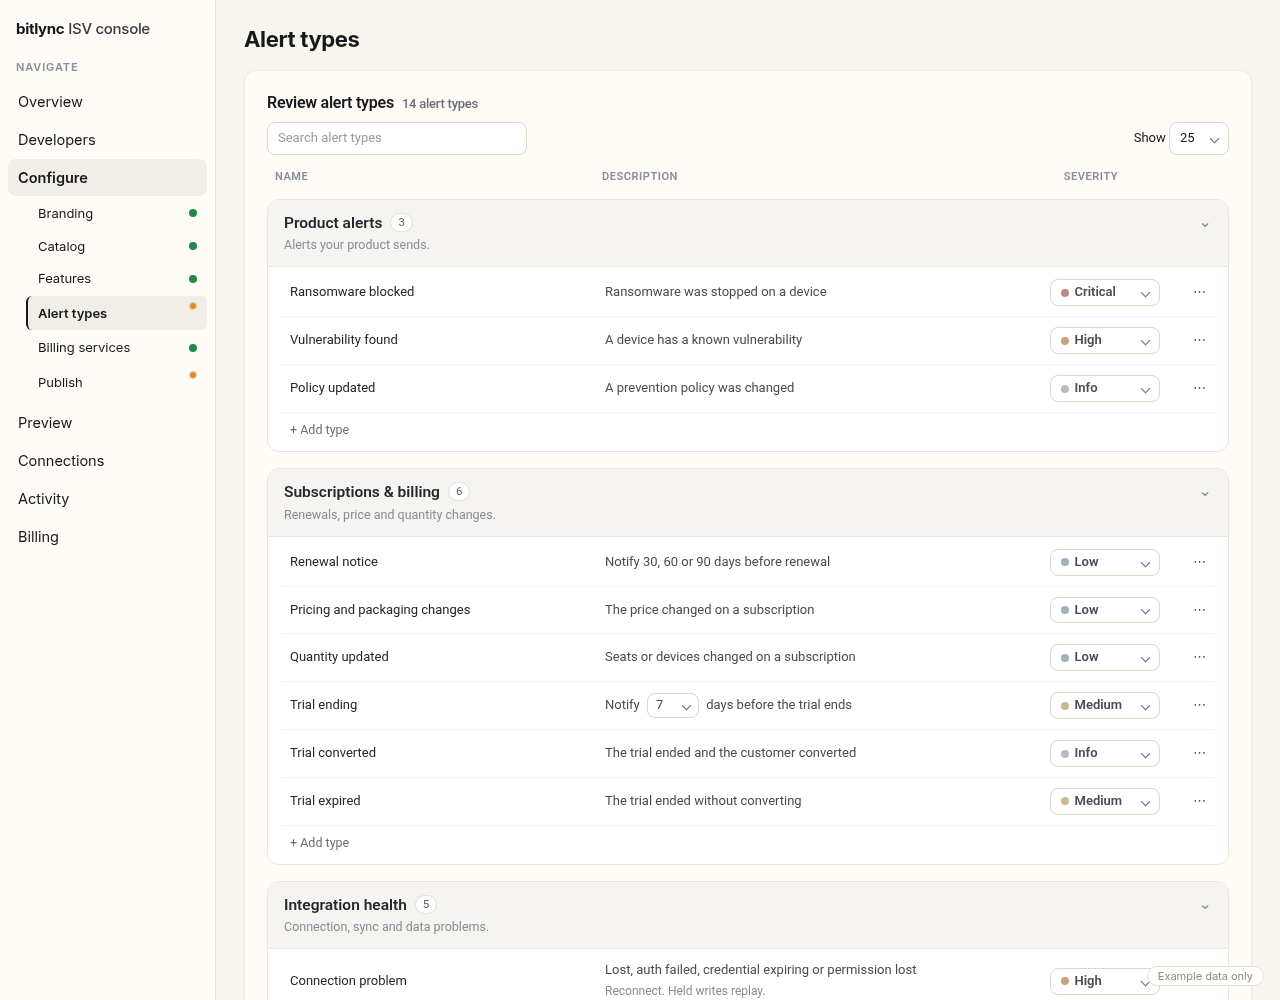The height and width of the screenshot is (1000, 1280).
Task: Open more options for Vulnerability found row
Action: coord(1199,340)
